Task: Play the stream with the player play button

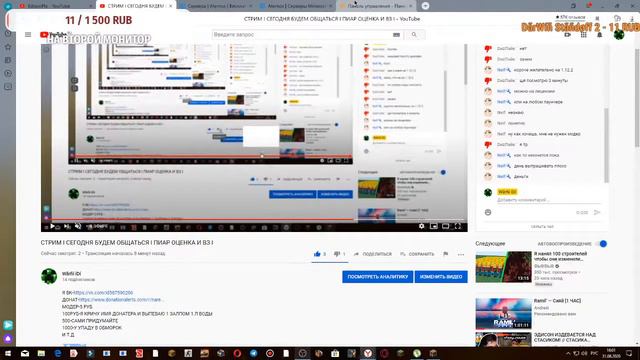Action: (x=52, y=226)
